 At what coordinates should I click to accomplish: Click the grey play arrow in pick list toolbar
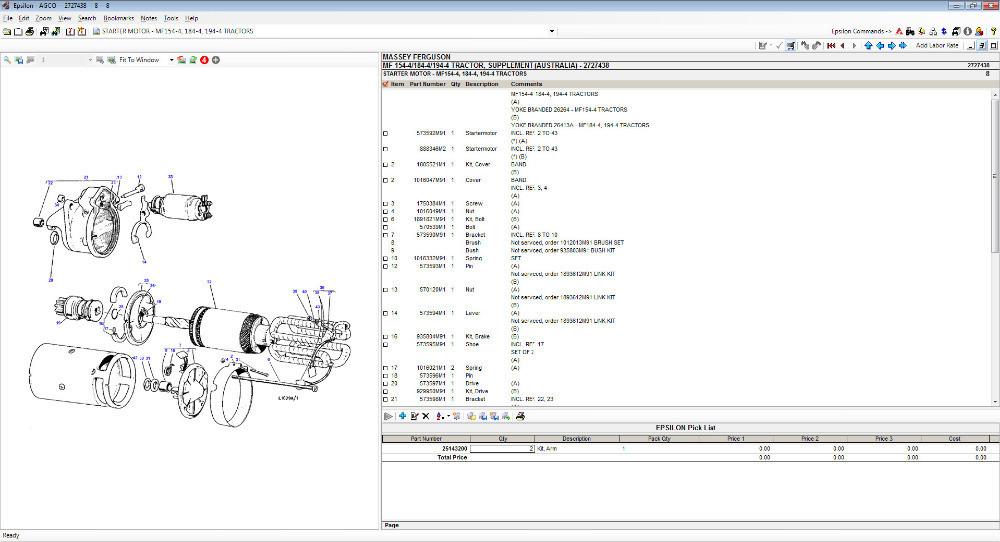(x=388, y=416)
